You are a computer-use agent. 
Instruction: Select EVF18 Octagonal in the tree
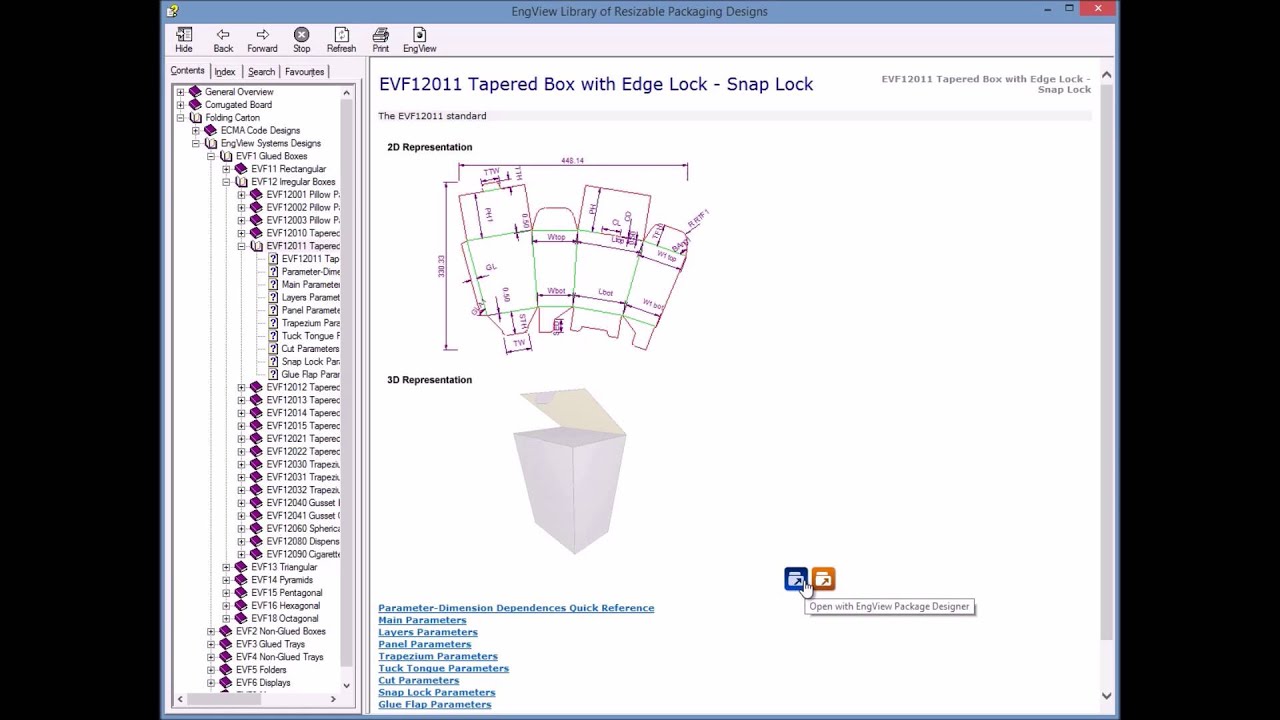click(x=285, y=619)
